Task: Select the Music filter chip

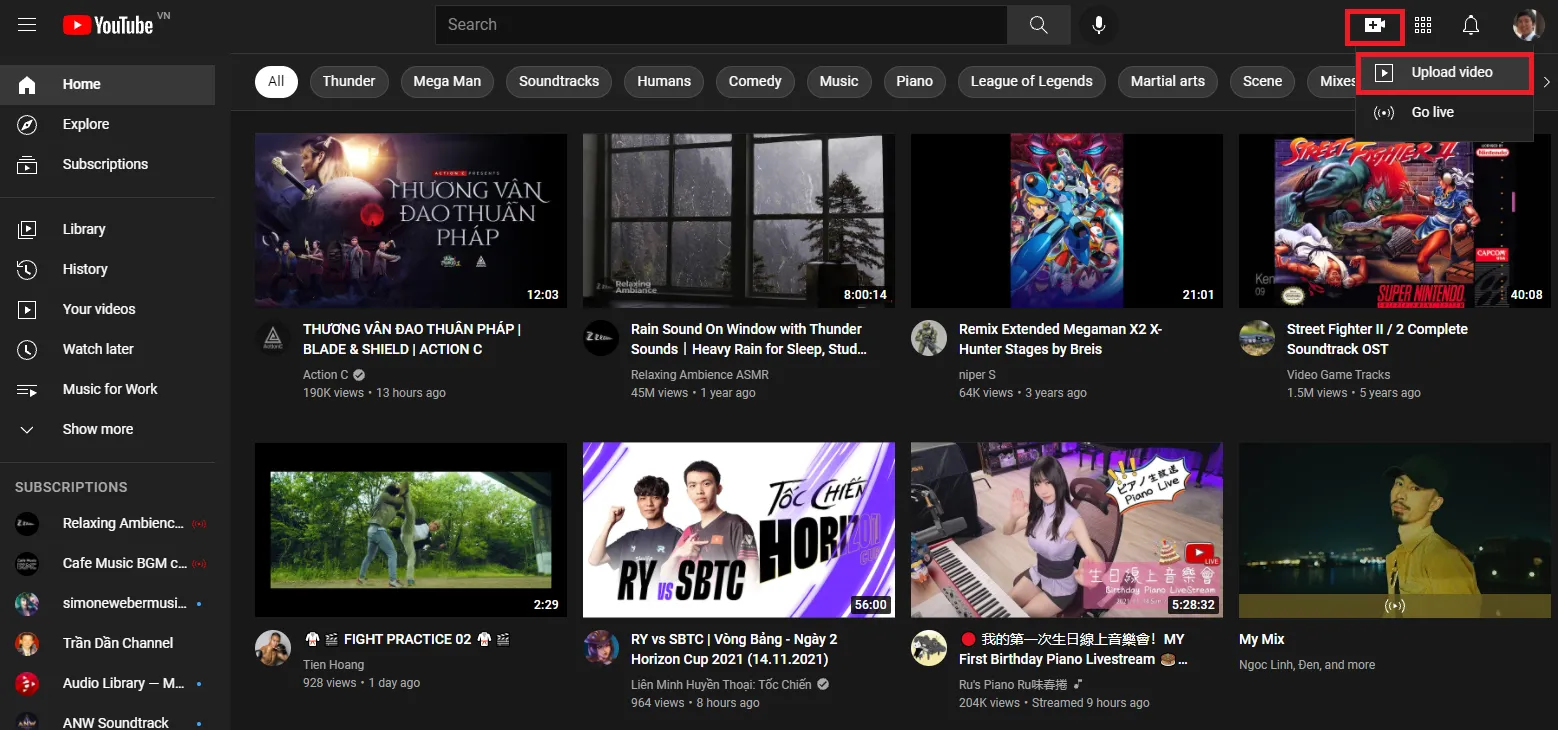Action: coord(839,82)
